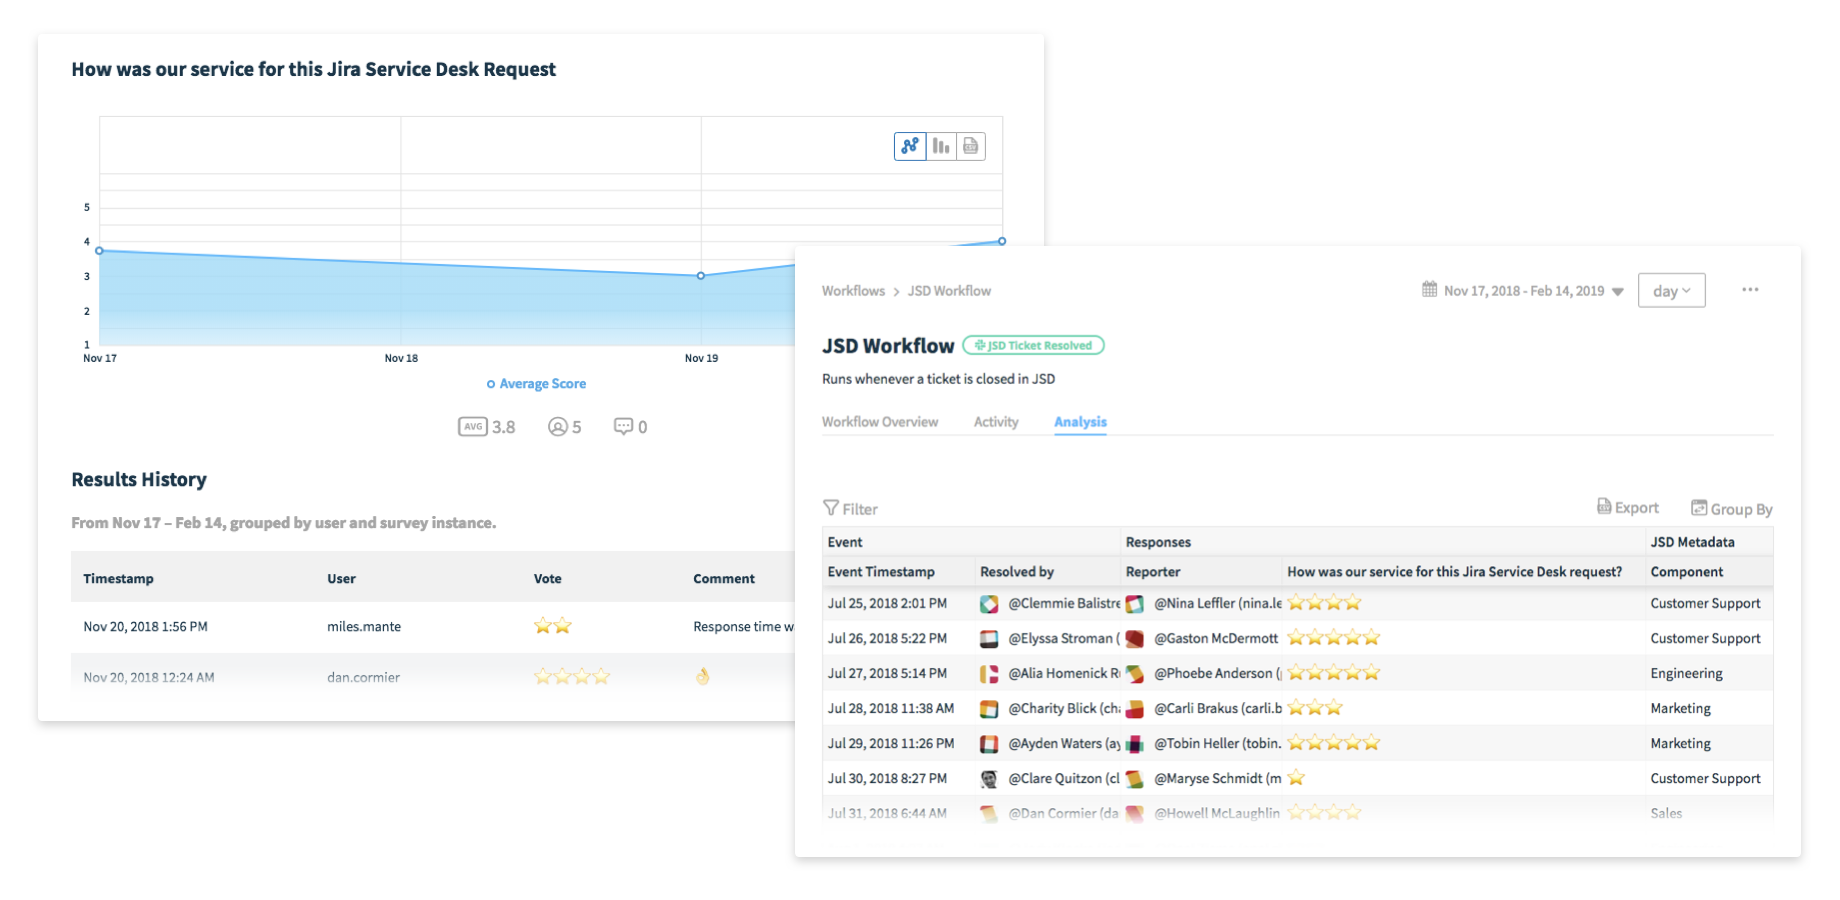Select row Jul 27, 2018 5:14 PM
Viewport: 1840px width, 900px height.
tap(1297, 674)
